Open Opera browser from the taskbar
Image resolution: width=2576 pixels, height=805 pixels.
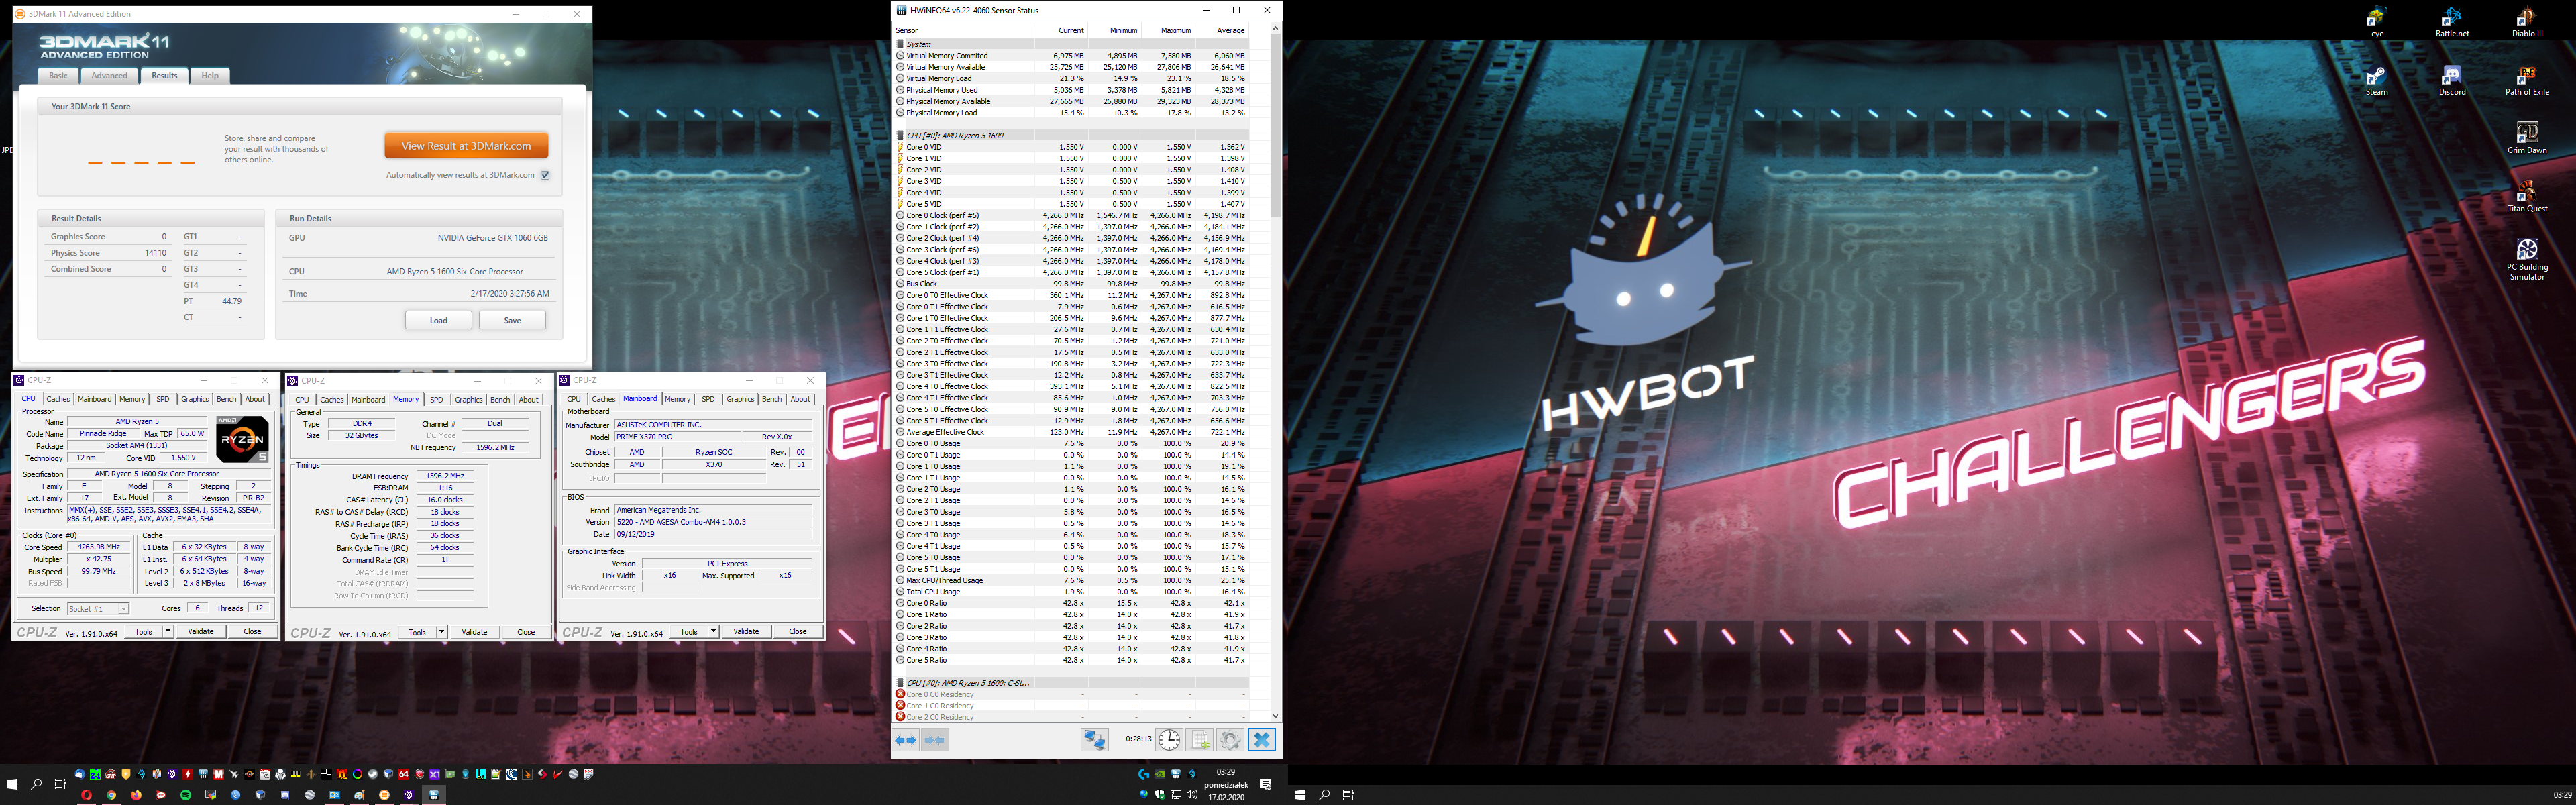click(87, 795)
